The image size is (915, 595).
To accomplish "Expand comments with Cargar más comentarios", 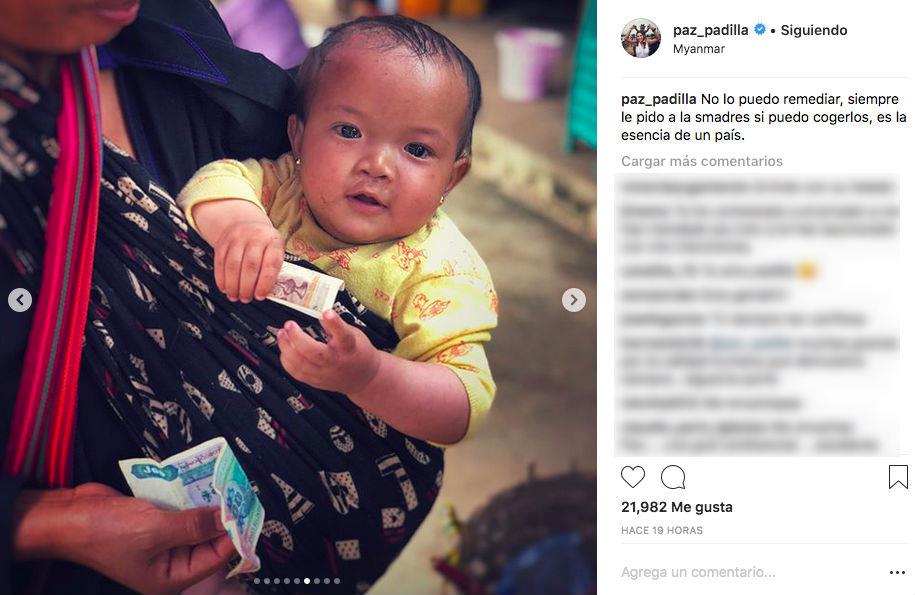I will click(x=701, y=161).
